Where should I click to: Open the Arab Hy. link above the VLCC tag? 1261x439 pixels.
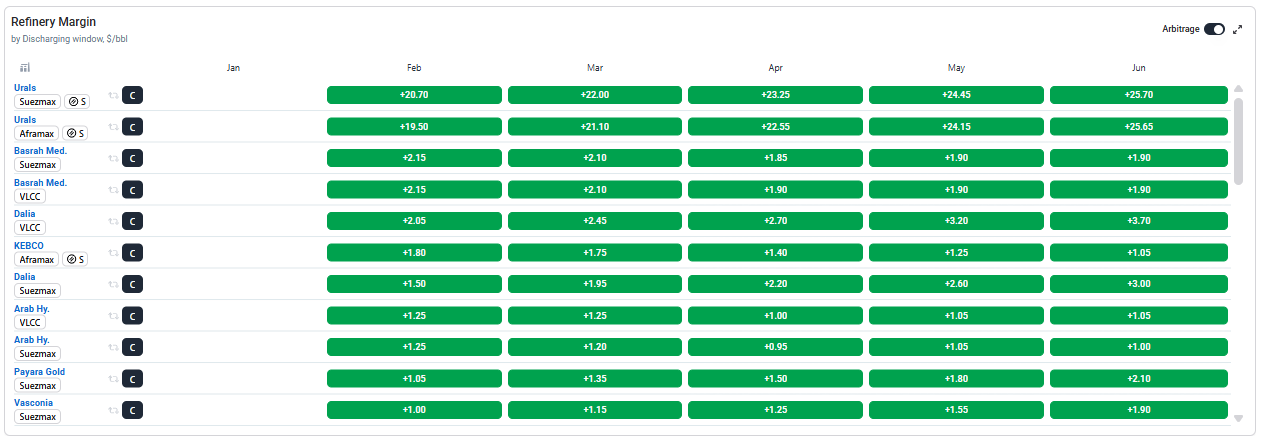[32, 309]
